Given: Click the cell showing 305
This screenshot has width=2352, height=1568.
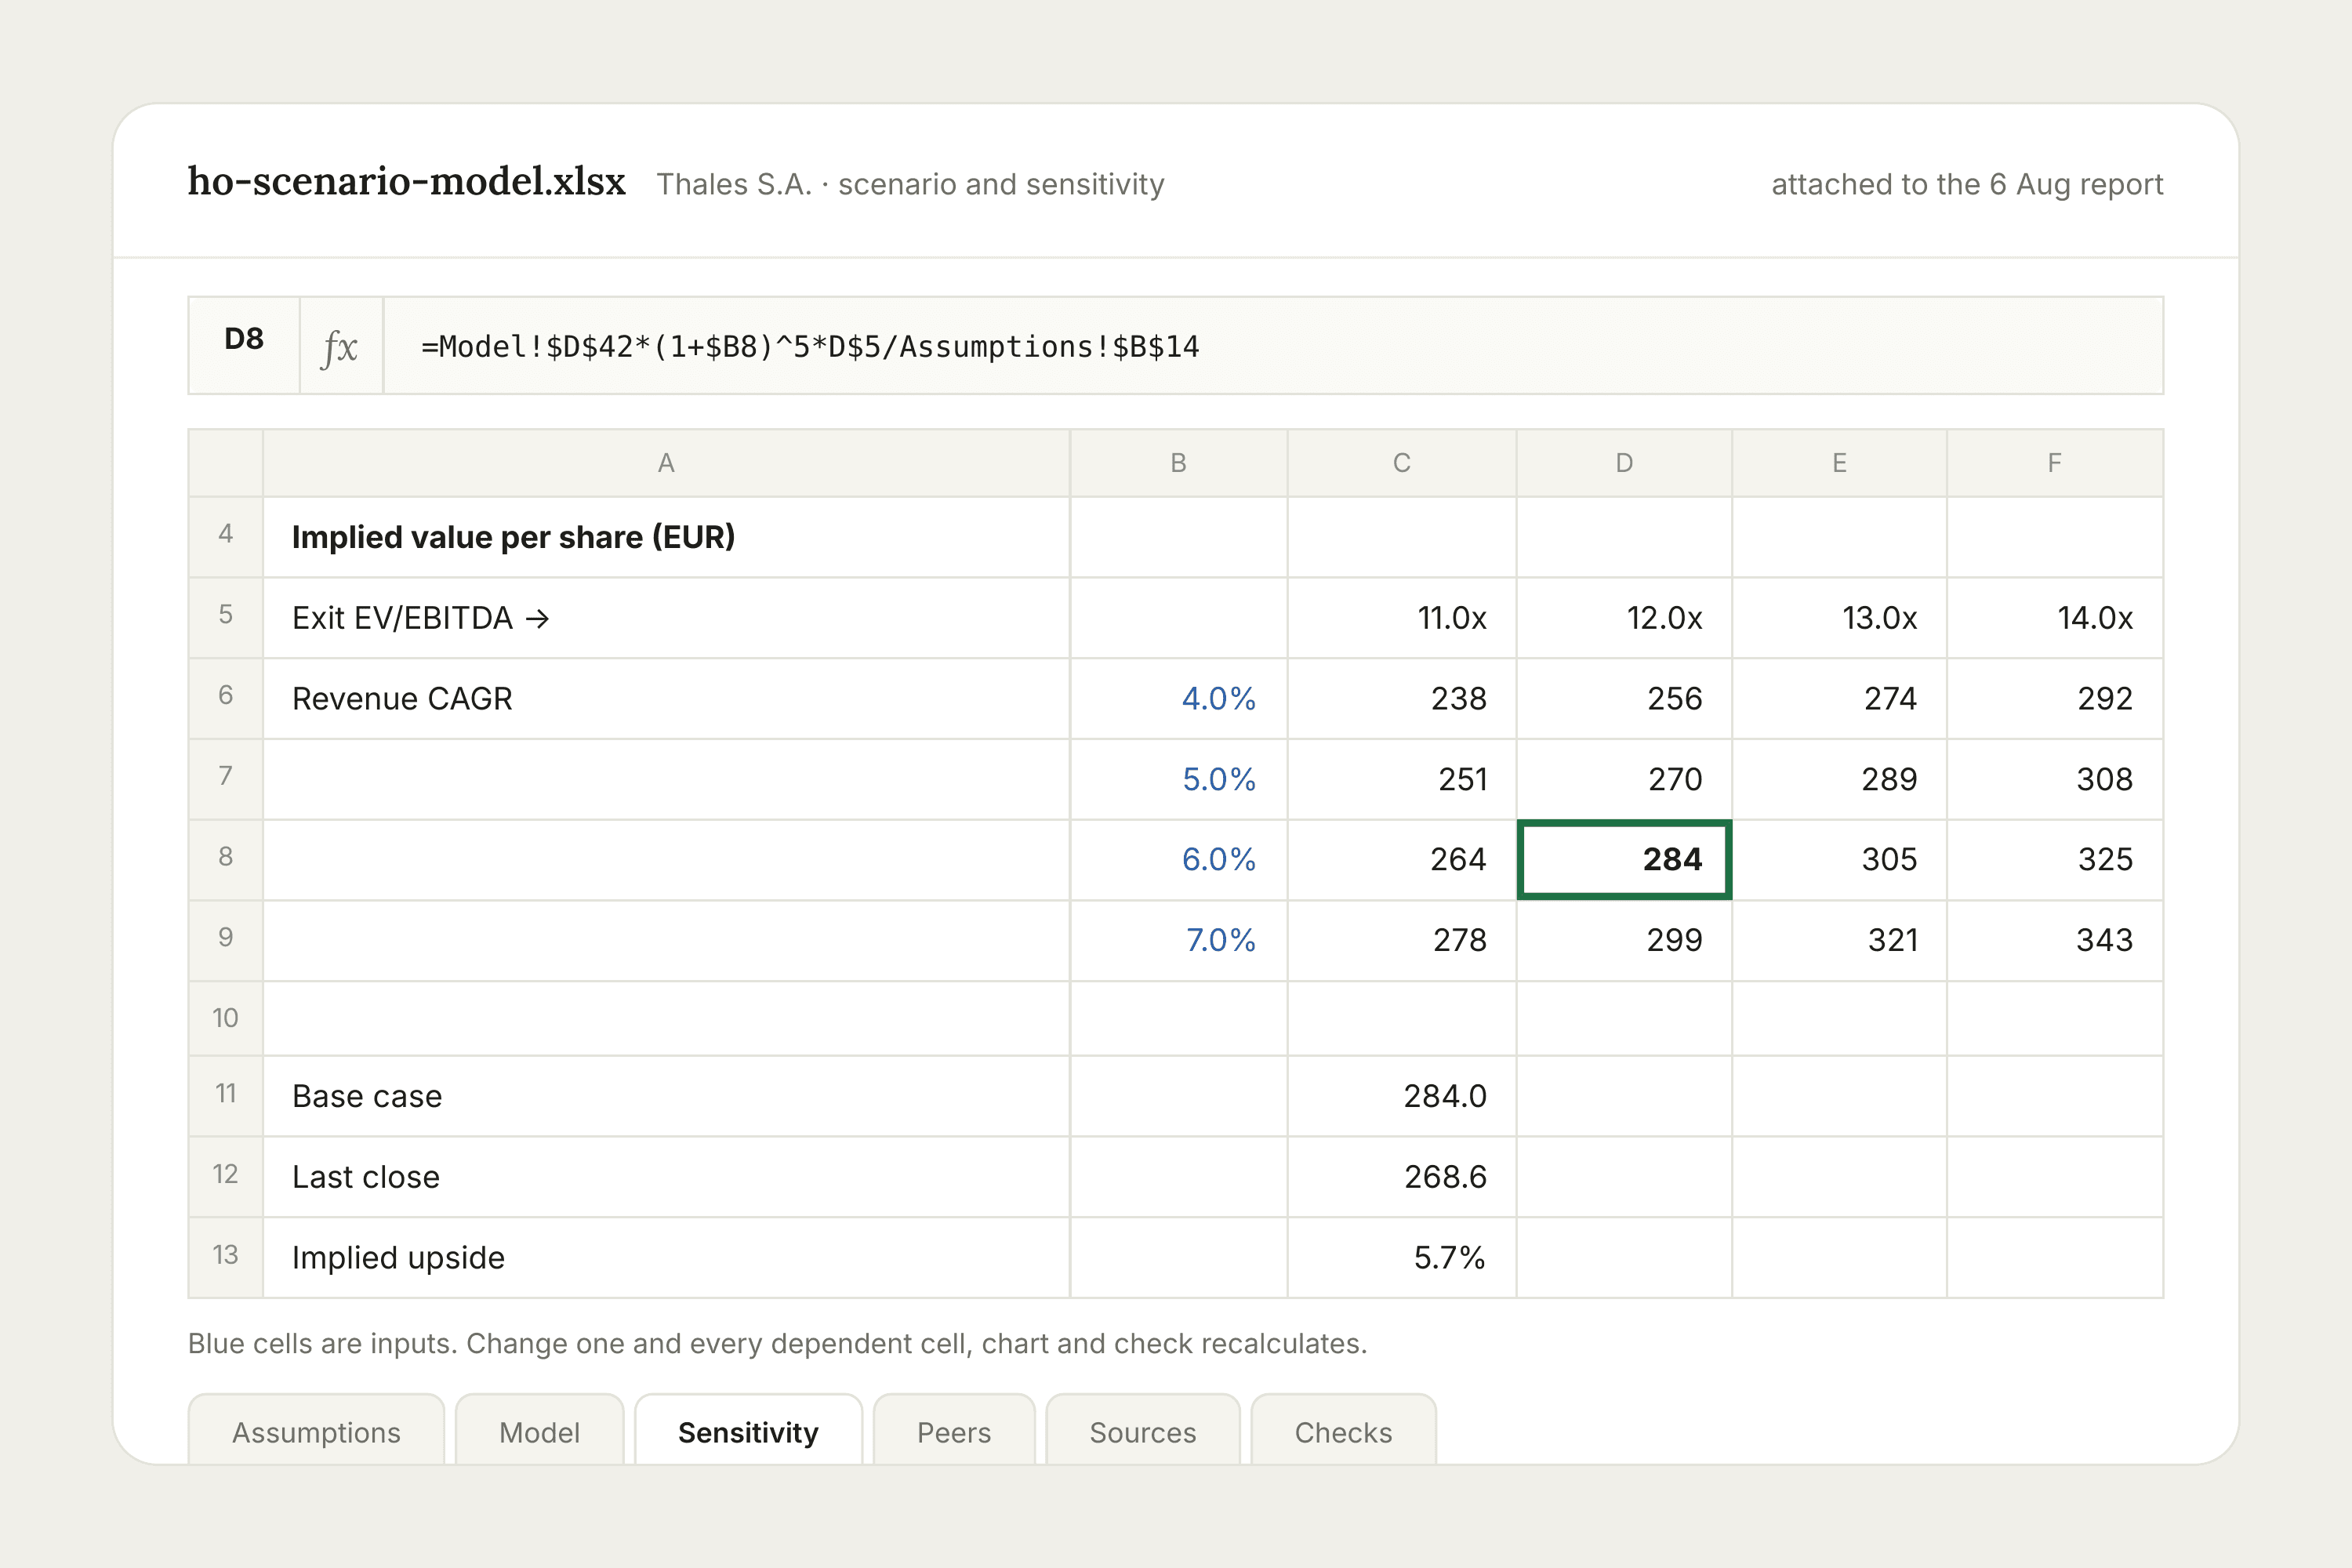Looking at the screenshot, I should (x=1839, y=860).
